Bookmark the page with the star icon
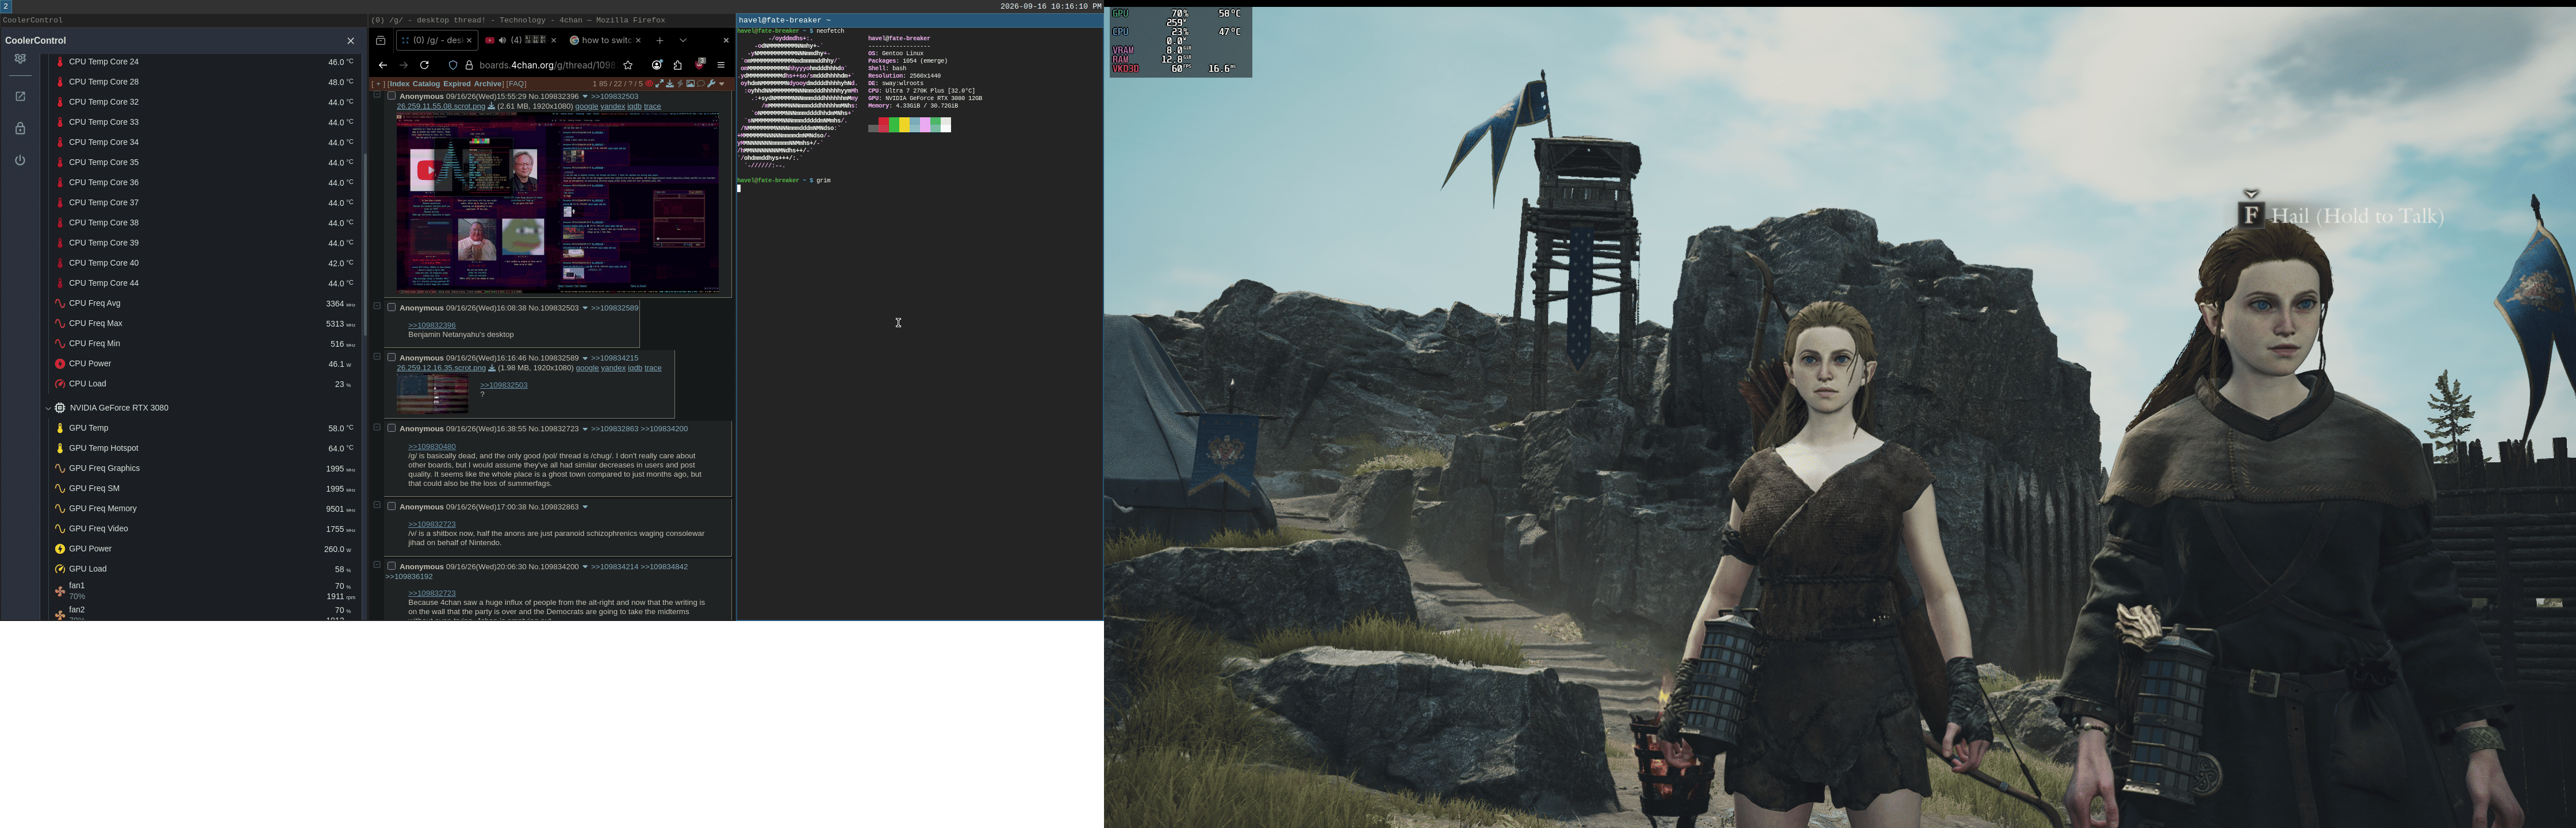Viewport: 2576px width, 828px height. (628, 65)
